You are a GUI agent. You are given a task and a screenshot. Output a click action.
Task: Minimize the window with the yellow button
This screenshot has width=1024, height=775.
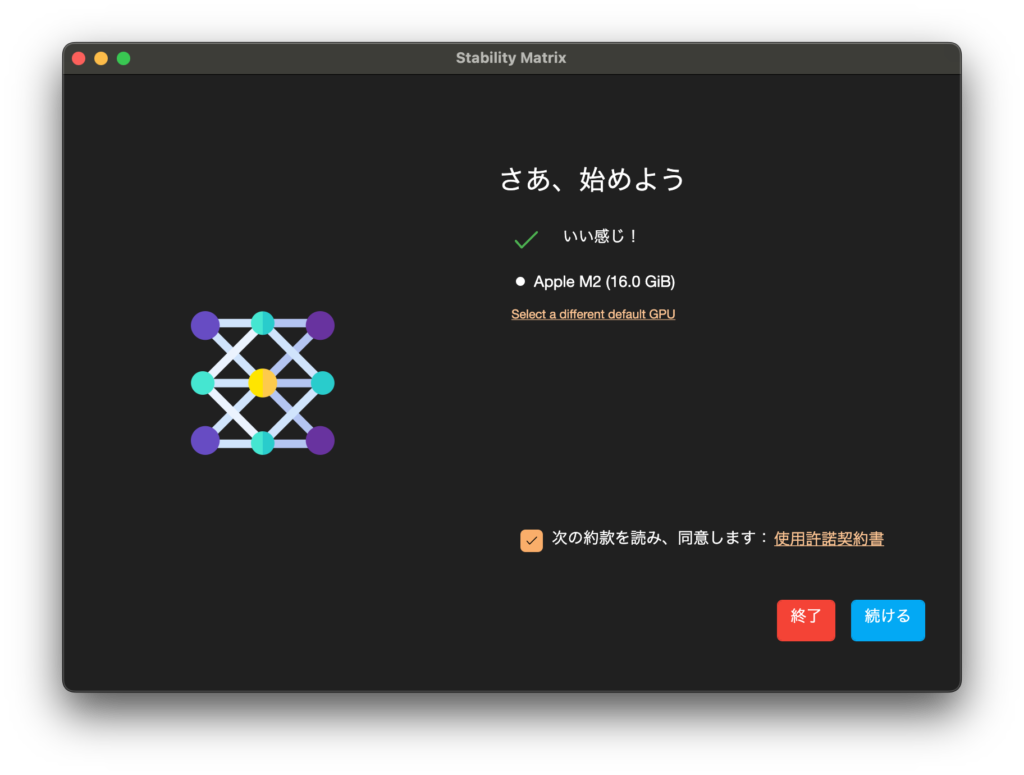(101, 58)
